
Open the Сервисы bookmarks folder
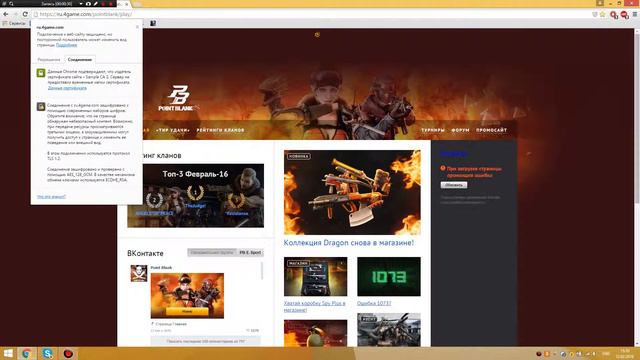[x=14, y=23]
